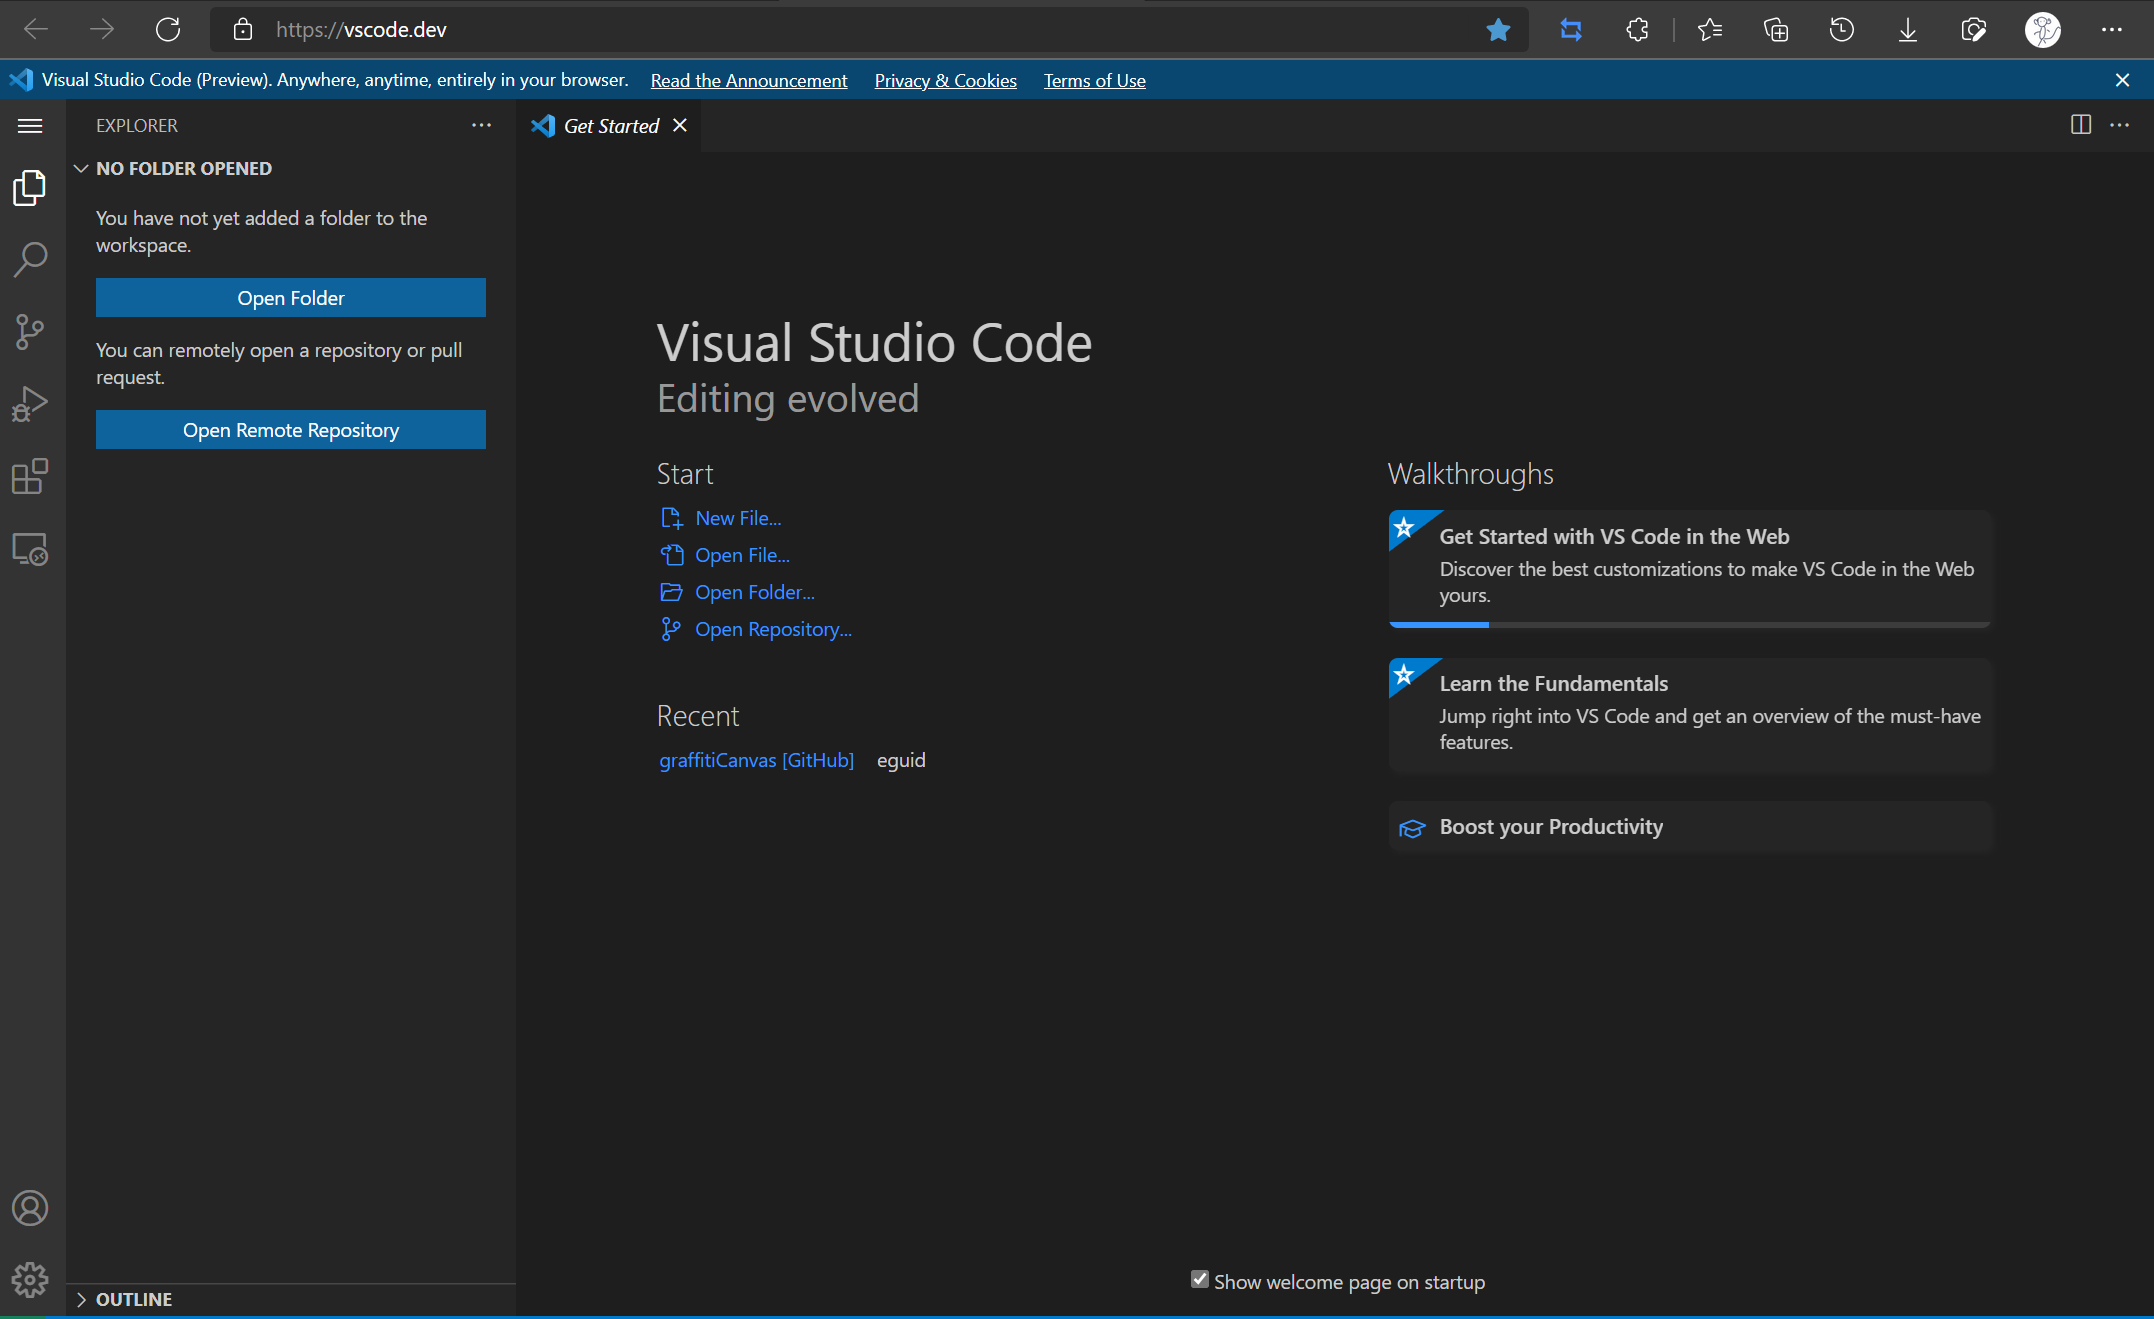
Task: Click Read the Announcement link
Action: pyautogui.click(x=749, y=80)
